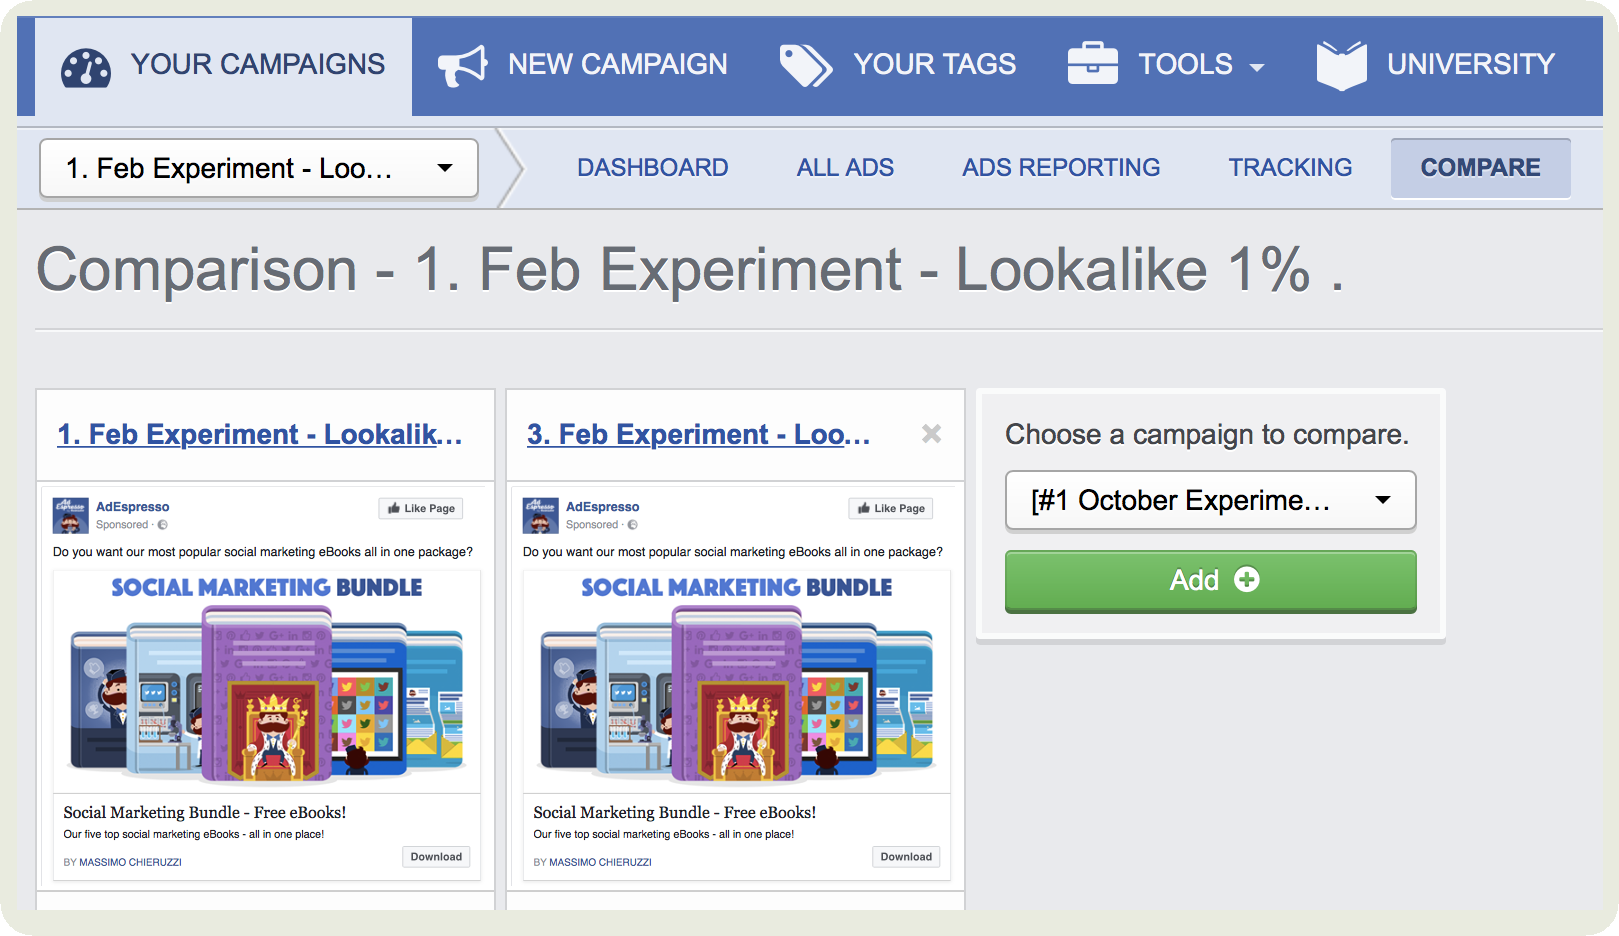This screenshot has width=1619, height=936.
Task: Select the All Ads tab
Action: pos(845,168)
